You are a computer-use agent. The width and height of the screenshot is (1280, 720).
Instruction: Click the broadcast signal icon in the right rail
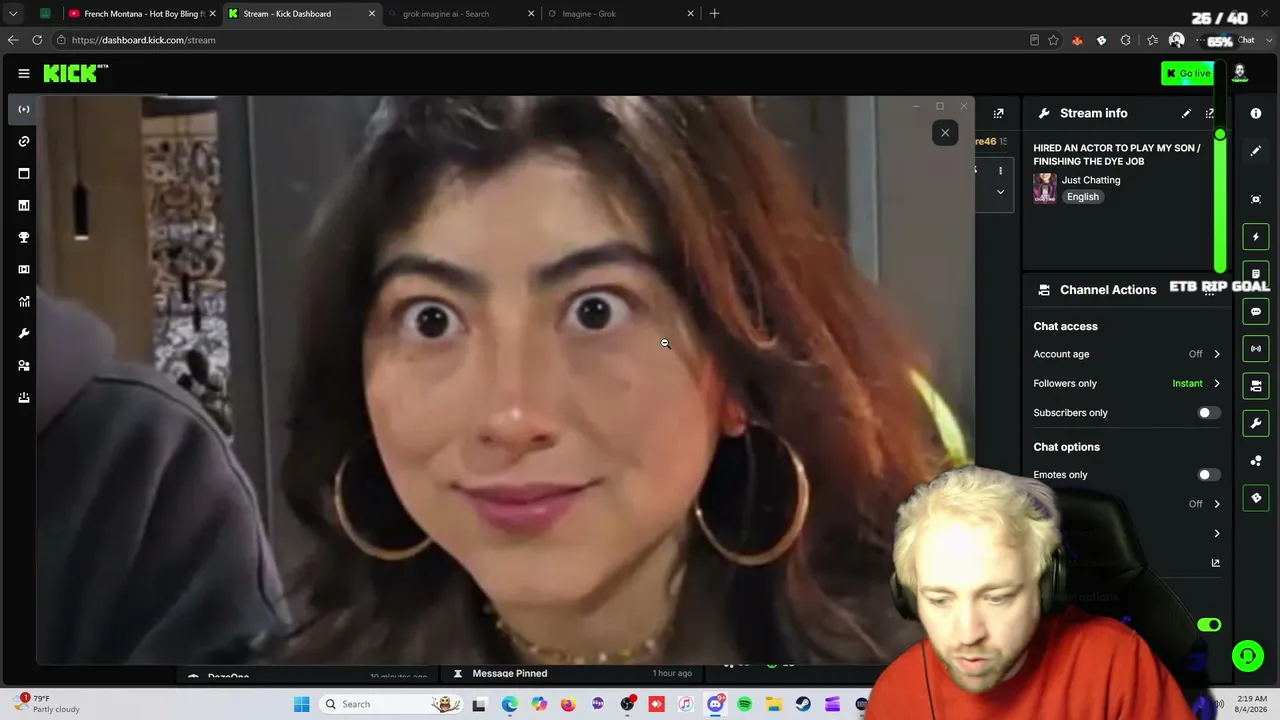tap(1256, 348)
